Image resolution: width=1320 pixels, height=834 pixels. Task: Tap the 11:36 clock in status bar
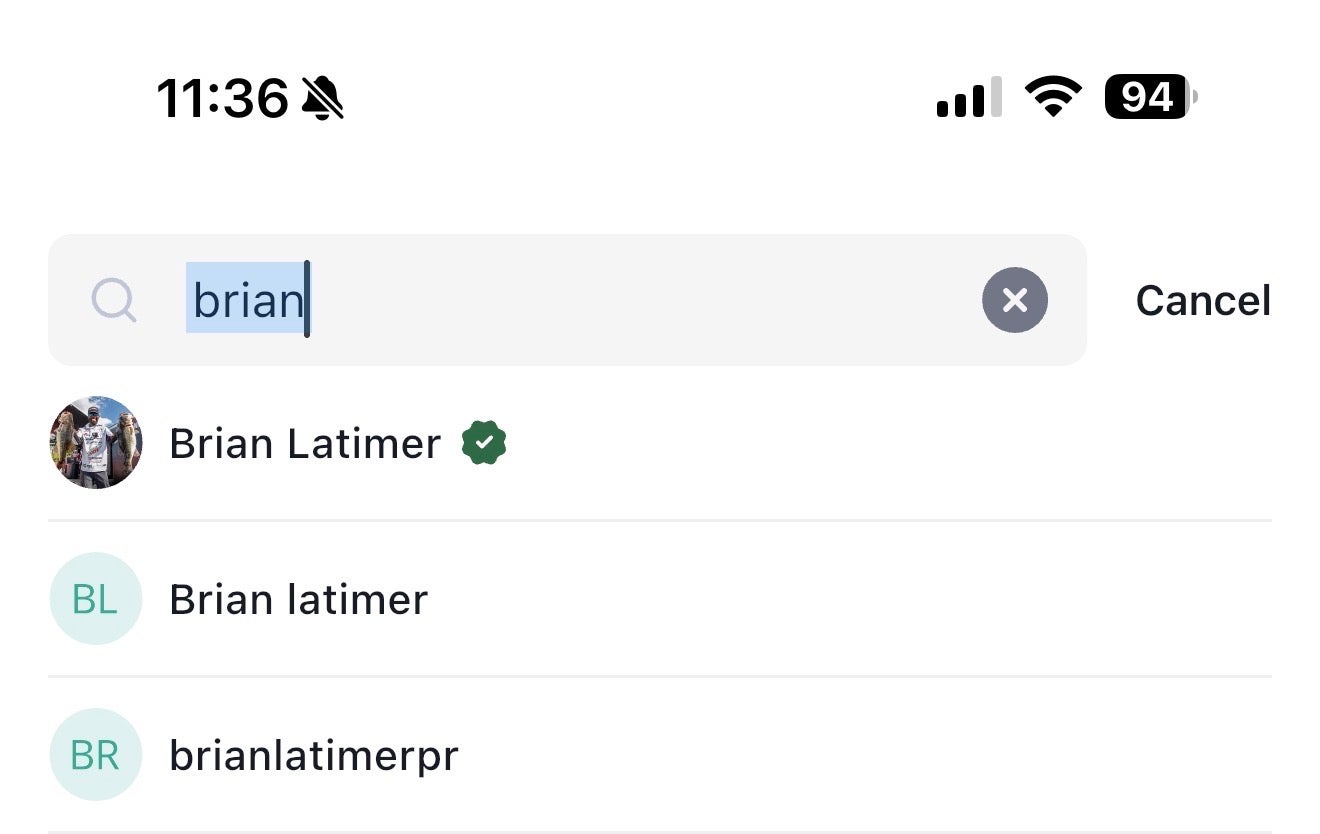tap(222, 99)
